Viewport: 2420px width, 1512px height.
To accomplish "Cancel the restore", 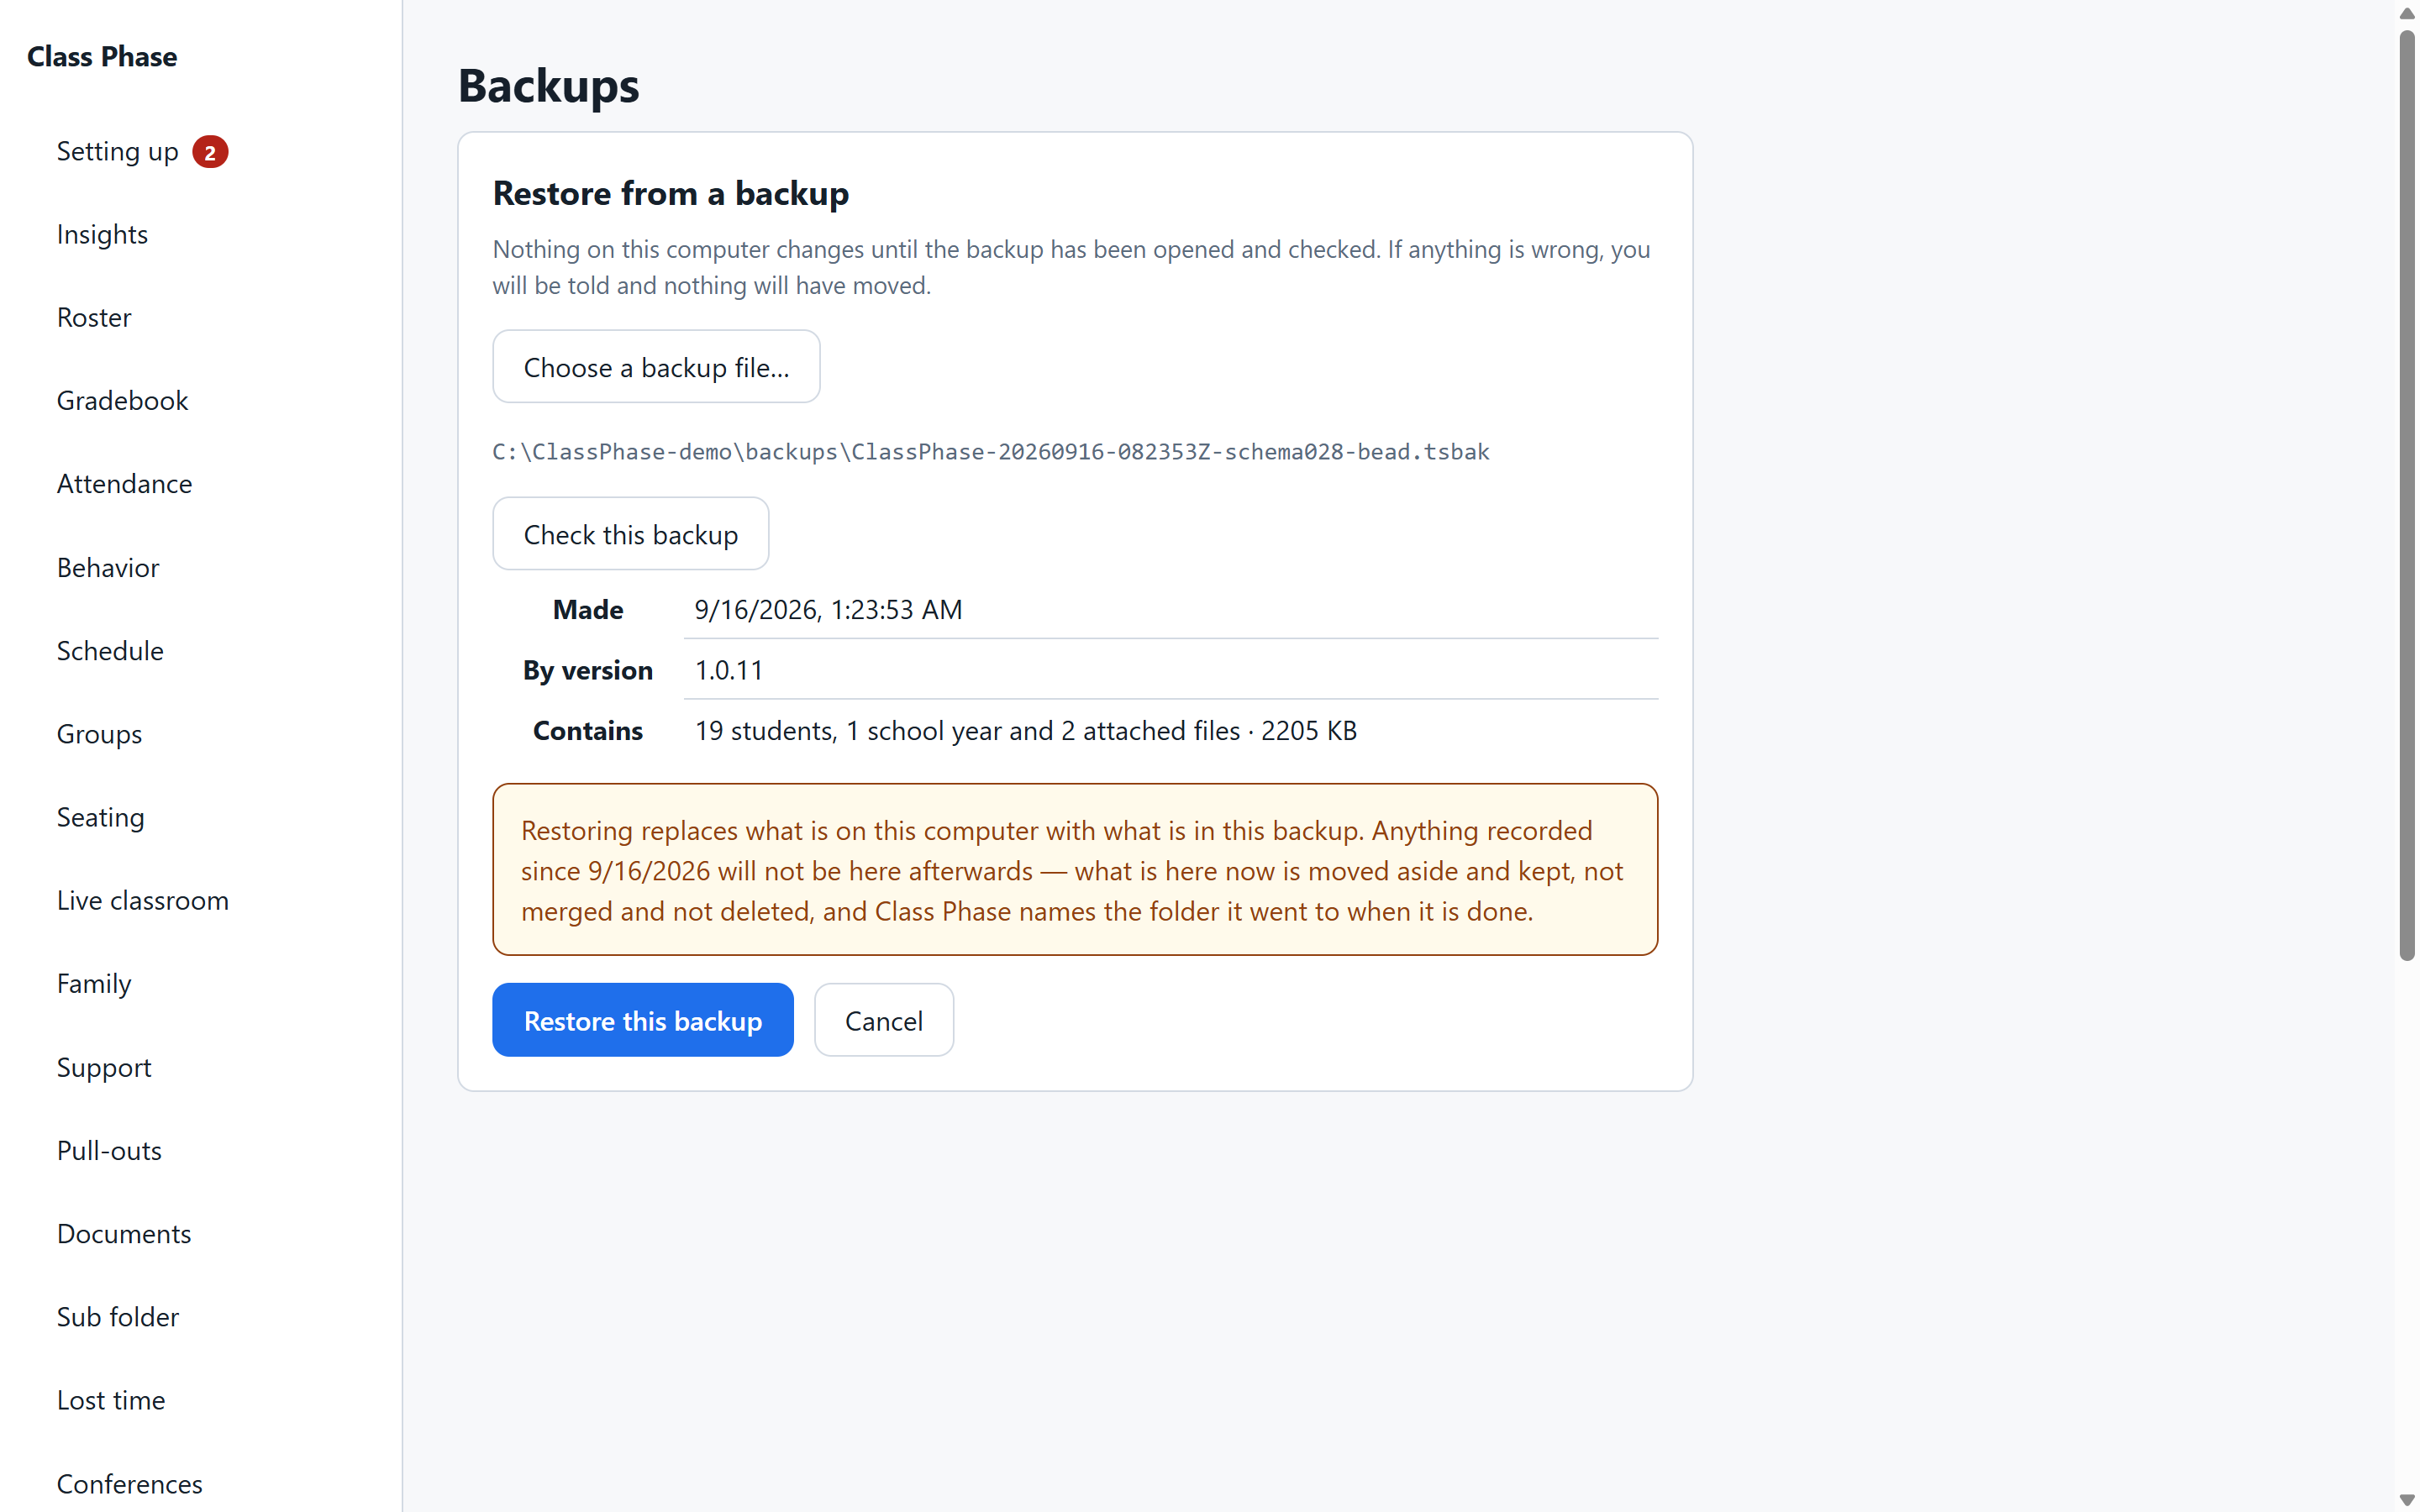I will pos(884,1020).
